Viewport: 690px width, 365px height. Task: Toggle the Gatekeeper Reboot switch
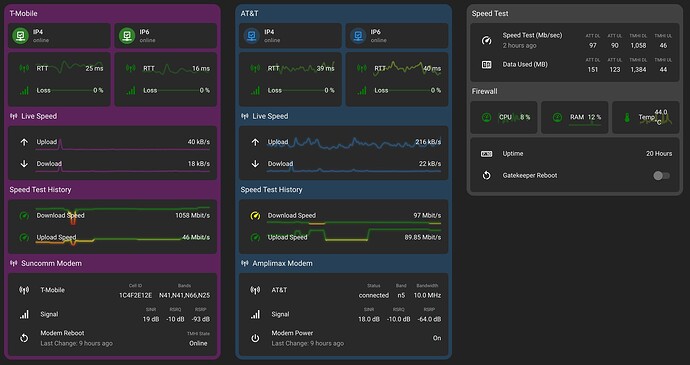(x=661, y=176)
